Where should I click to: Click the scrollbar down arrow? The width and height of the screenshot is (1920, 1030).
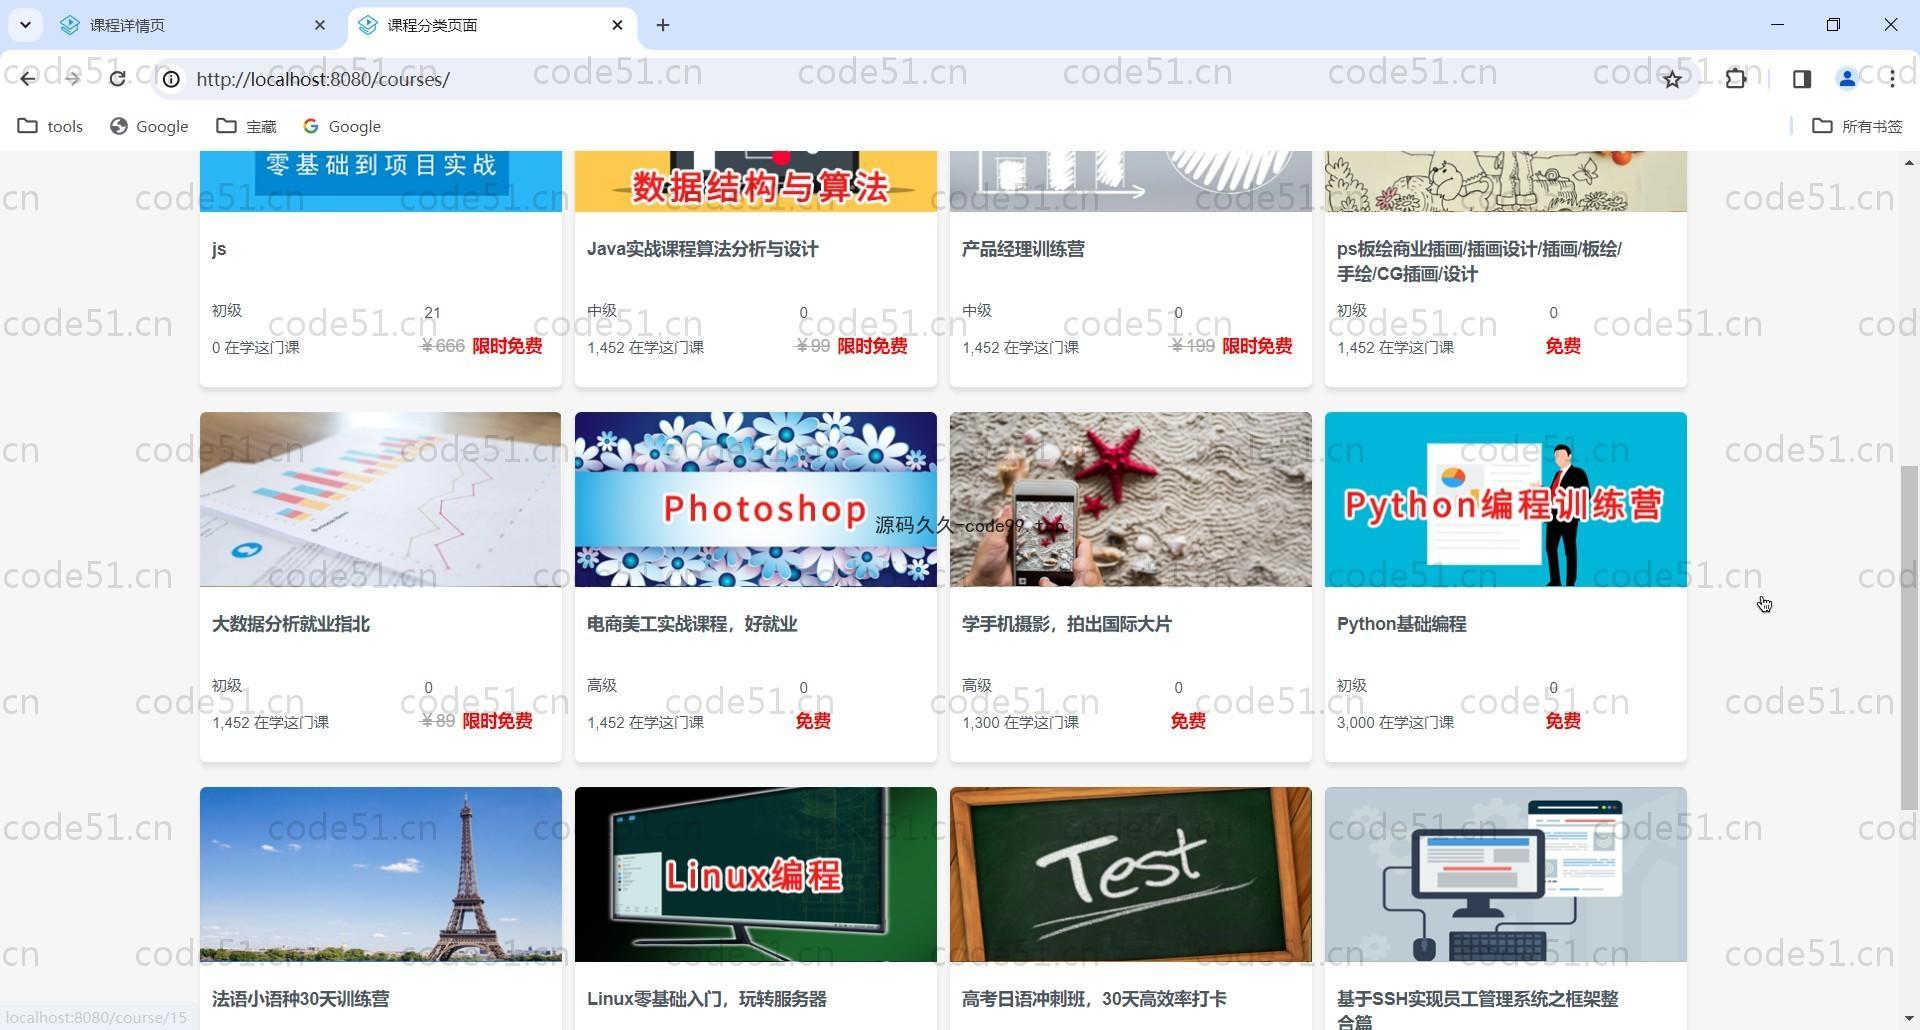tap(1909, 1019)
